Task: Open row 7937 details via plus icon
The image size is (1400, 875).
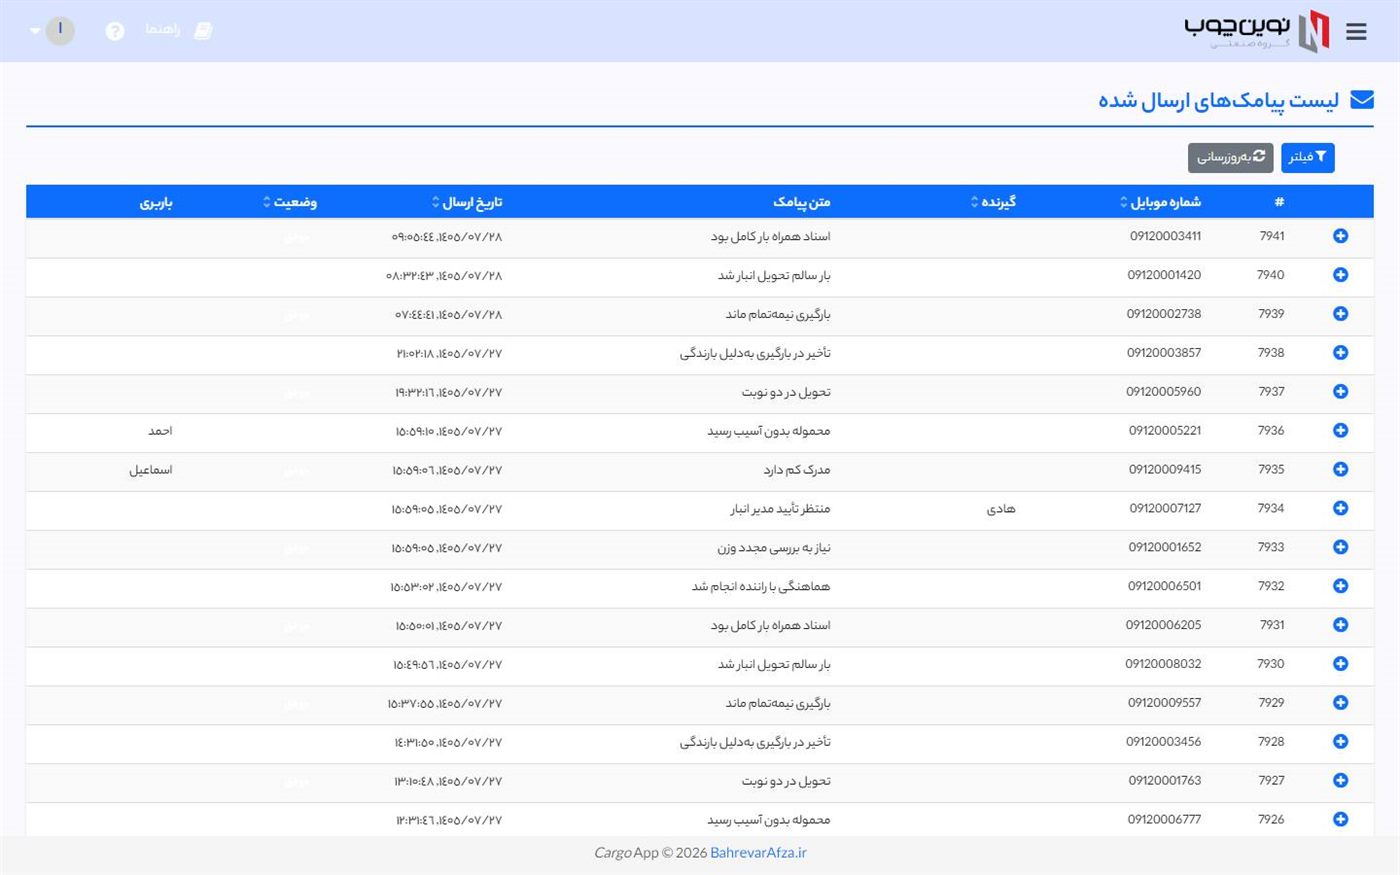Action: pyautogui.click(x=1340, y=392)
